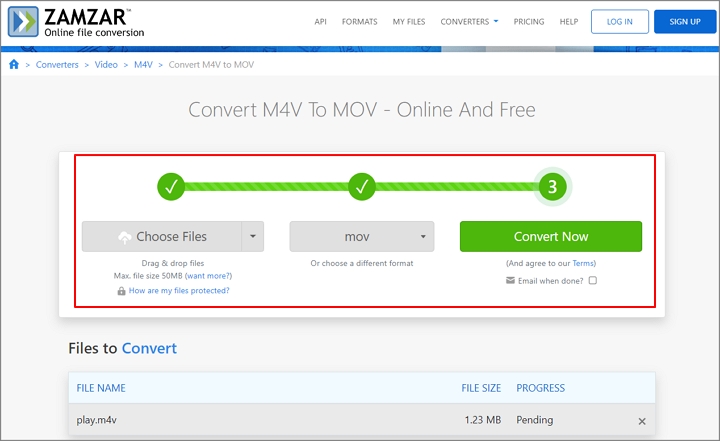The height and width of the screenshot is (441, 720).
Task: Click the step 3 circle
Action: 552,187
